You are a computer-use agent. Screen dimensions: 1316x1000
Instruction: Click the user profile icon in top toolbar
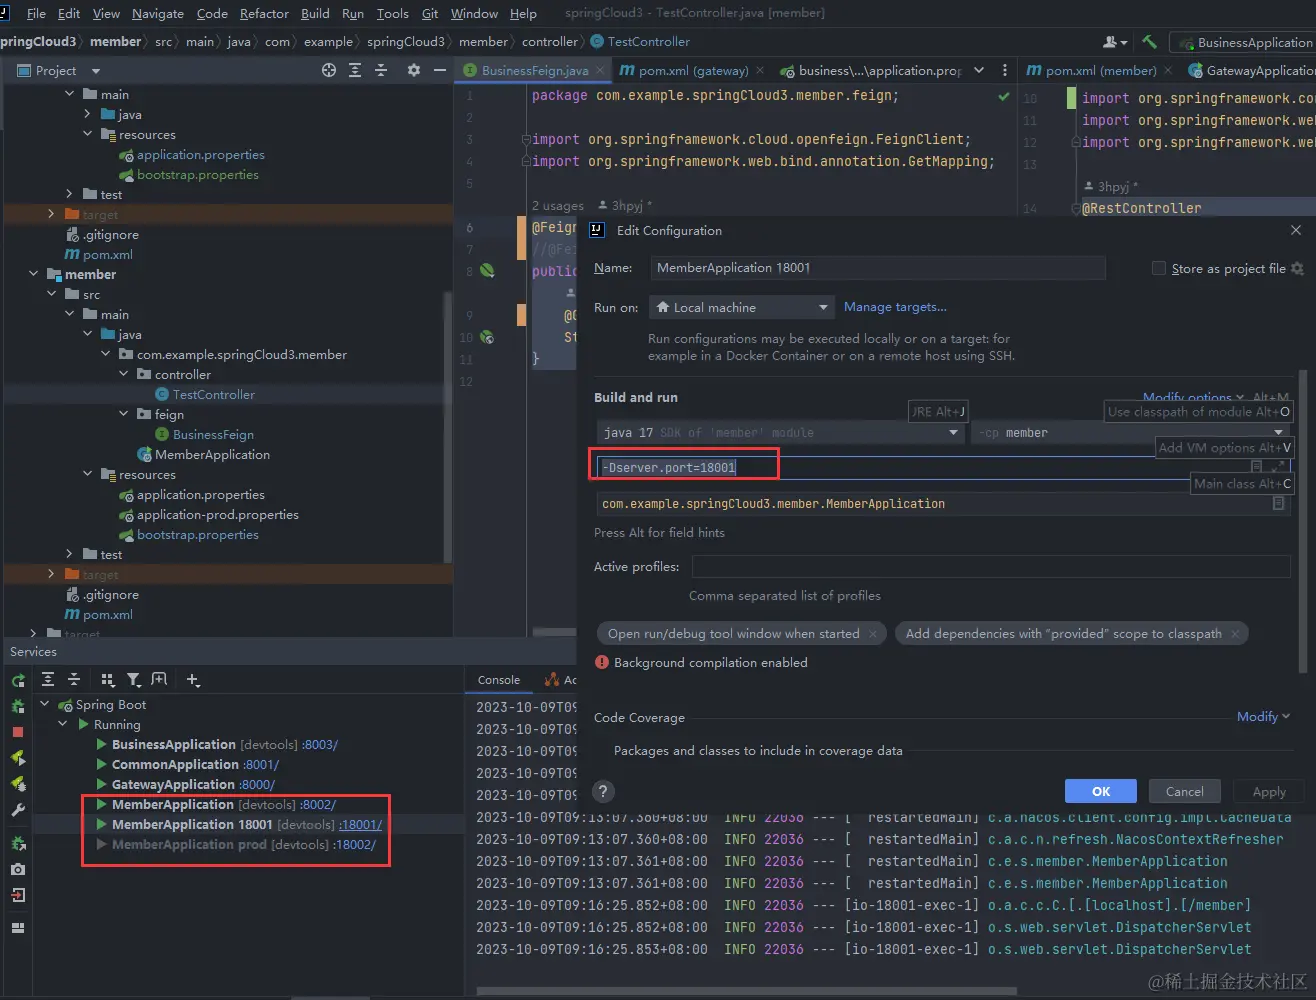point(1114,42)
